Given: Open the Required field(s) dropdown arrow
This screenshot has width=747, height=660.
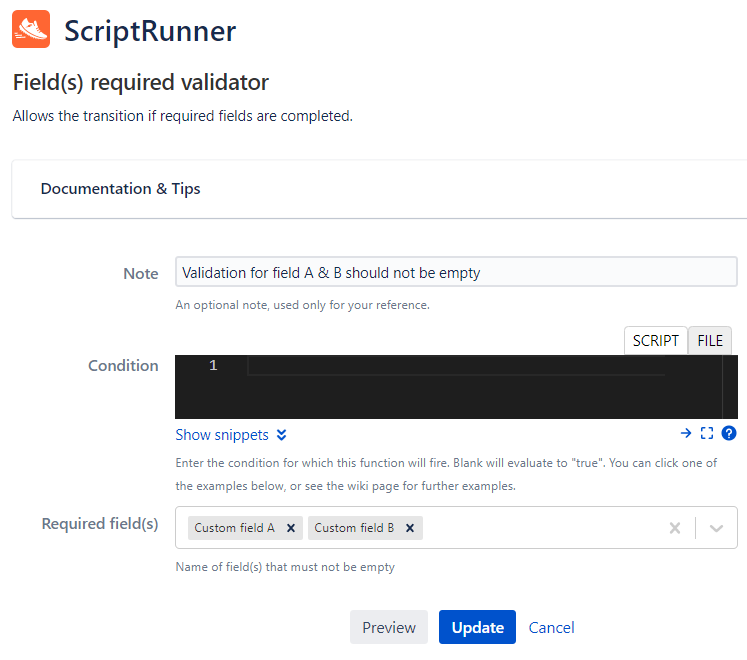Looking at the screenshot, I should 716,528.
